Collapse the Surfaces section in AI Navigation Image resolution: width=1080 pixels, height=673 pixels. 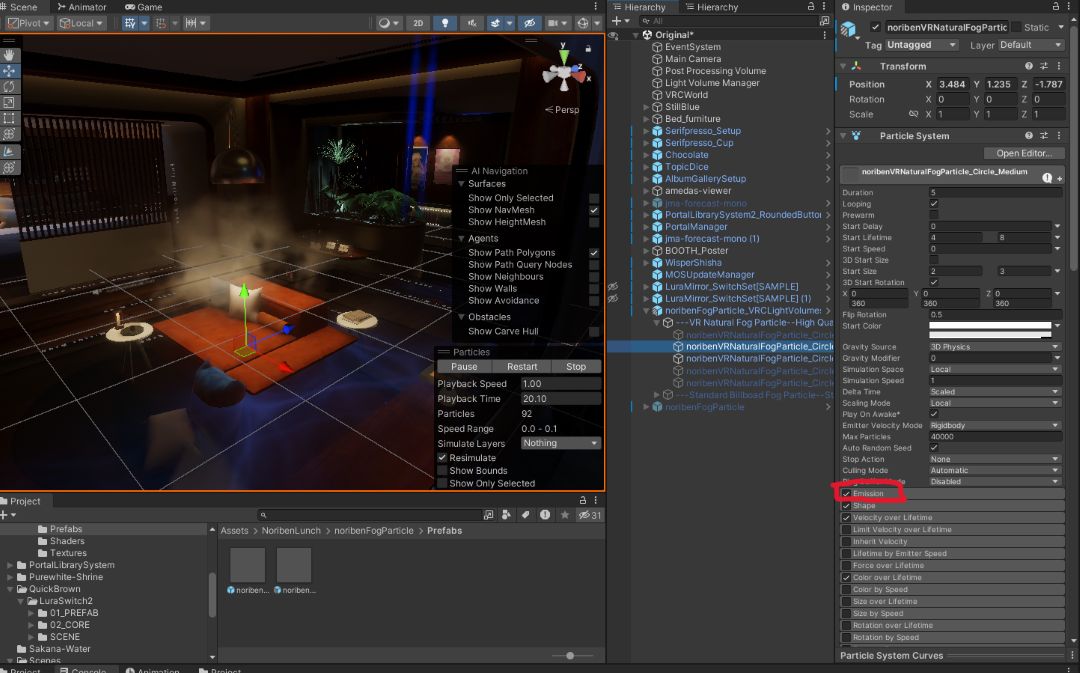pyautogui.click(x=461, y=184)
